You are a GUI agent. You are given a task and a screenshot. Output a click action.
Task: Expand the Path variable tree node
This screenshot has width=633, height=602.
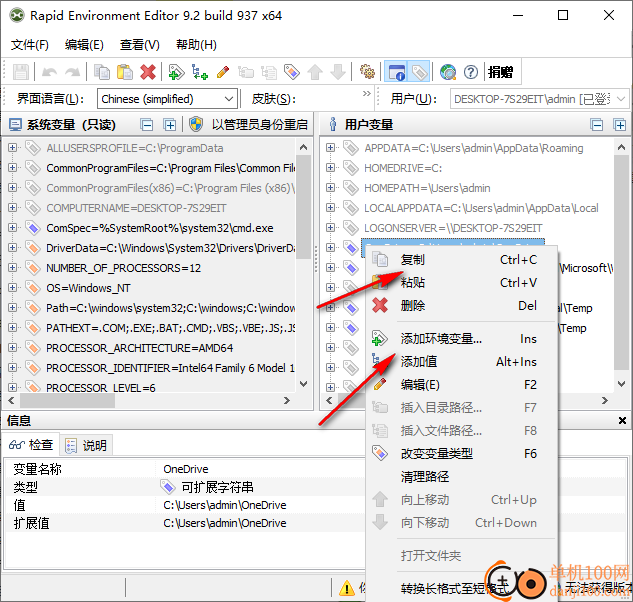12,308
